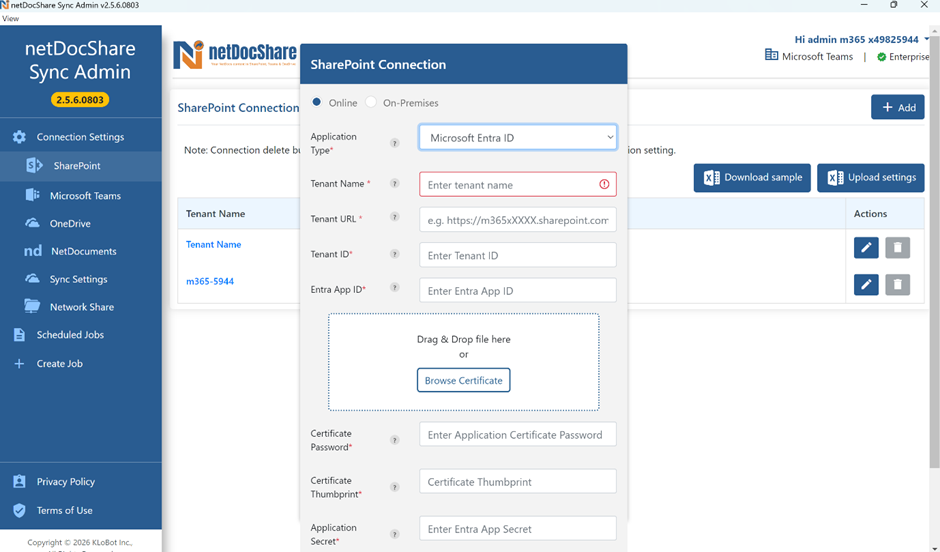This screenshot has width=940, height=552.
Task: Click the Tenant Name column header
Action: (x=215, y=214)
